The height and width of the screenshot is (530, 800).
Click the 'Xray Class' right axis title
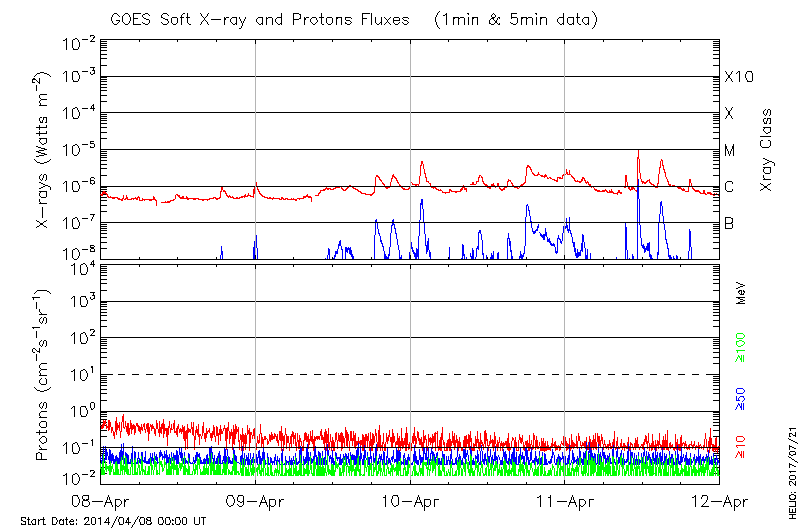point(767,150)
